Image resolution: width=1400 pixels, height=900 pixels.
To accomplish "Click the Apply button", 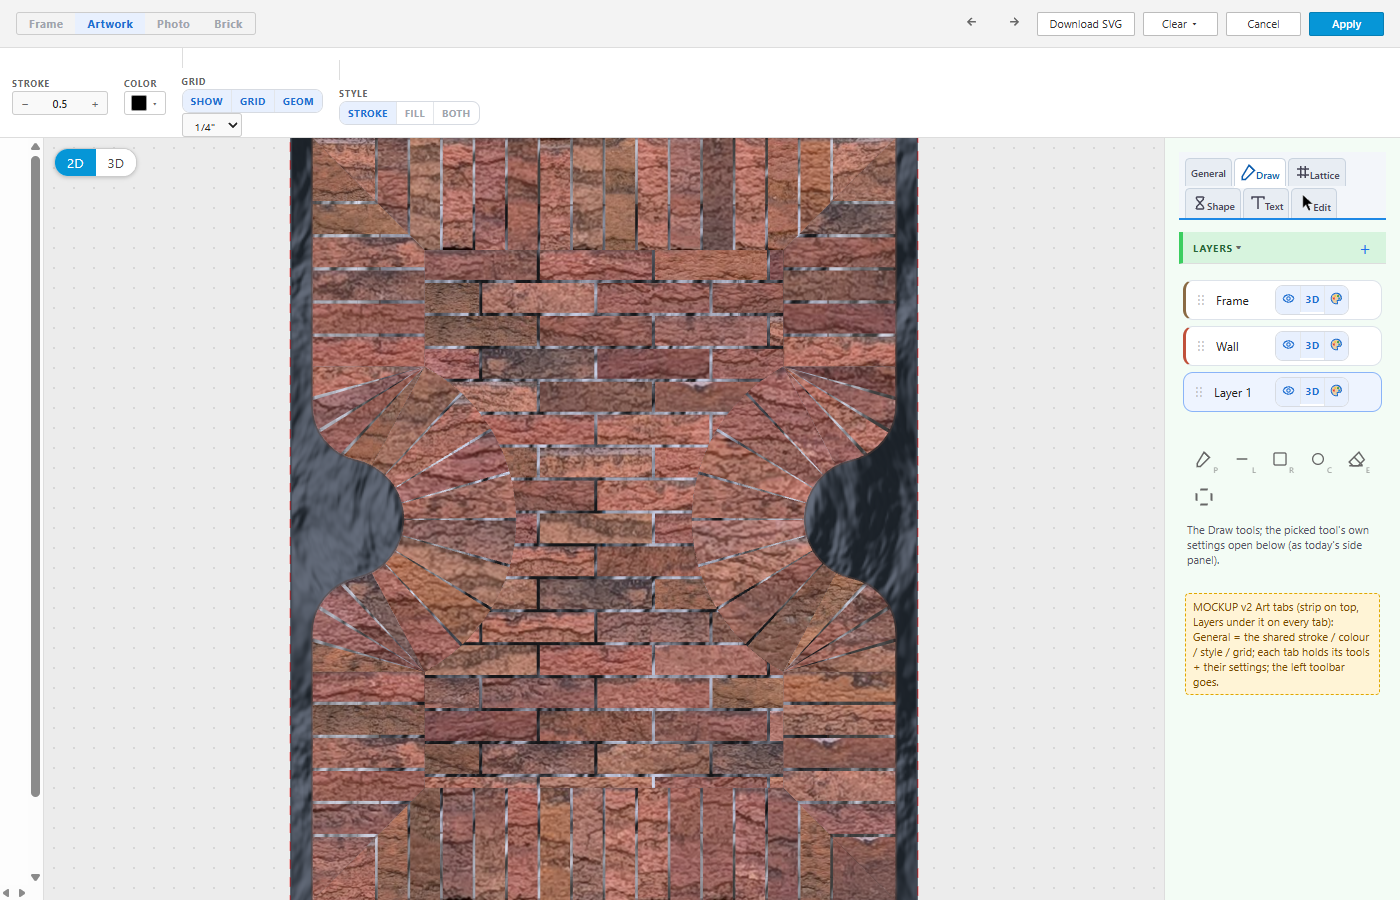I will (x=1346, y=24).
